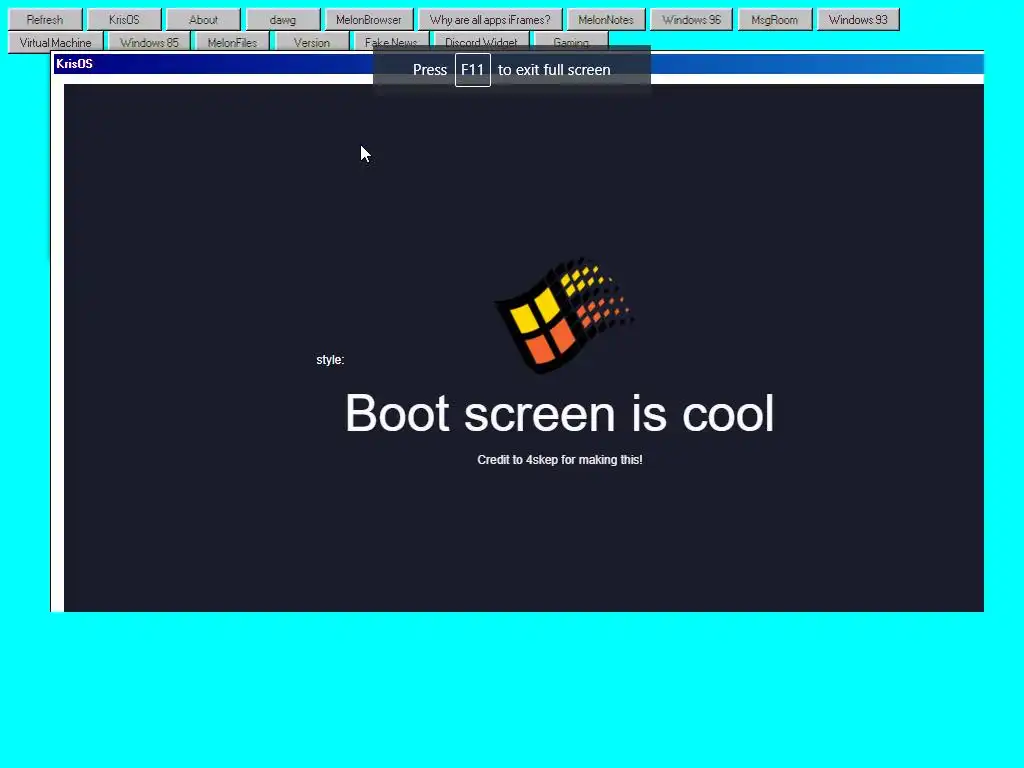Launch Windows 96 button
Image resolution: width=1024 pixels, height=768 pixels.
[692, 20]
